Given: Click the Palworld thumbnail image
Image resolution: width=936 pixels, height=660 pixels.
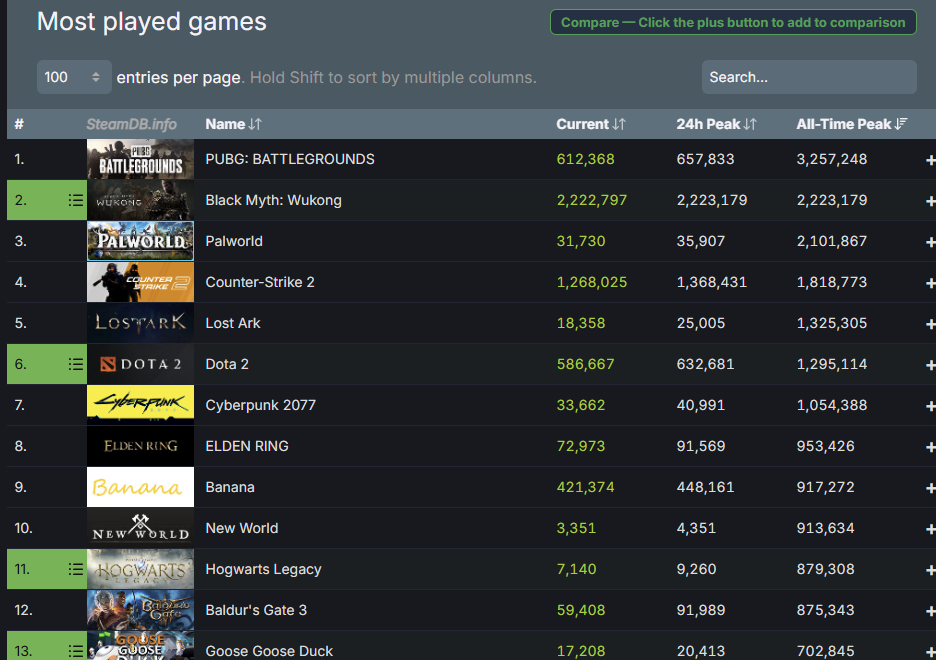Looking at the screenshot, I should point(140,241).
